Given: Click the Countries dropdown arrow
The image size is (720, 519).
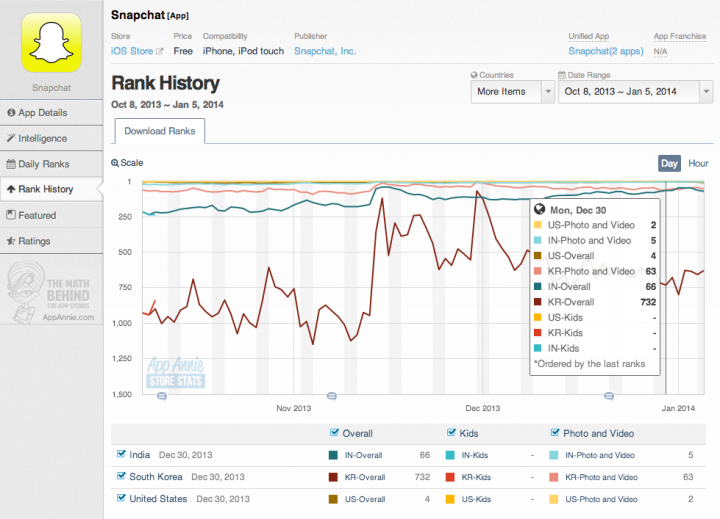Looking at the screenshot, I should pyautogui.click(x=548, y=92).
